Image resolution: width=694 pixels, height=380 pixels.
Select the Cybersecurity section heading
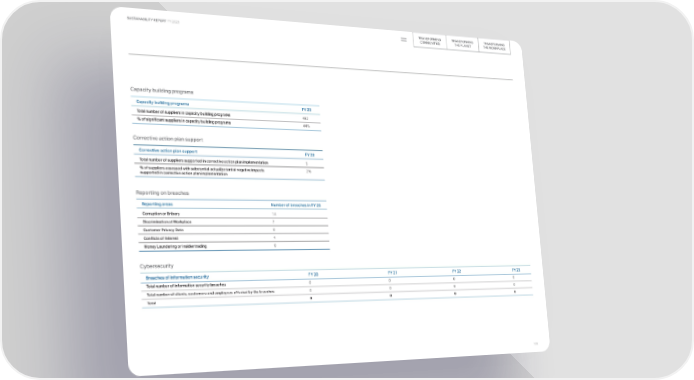click(x=157, y=266)
